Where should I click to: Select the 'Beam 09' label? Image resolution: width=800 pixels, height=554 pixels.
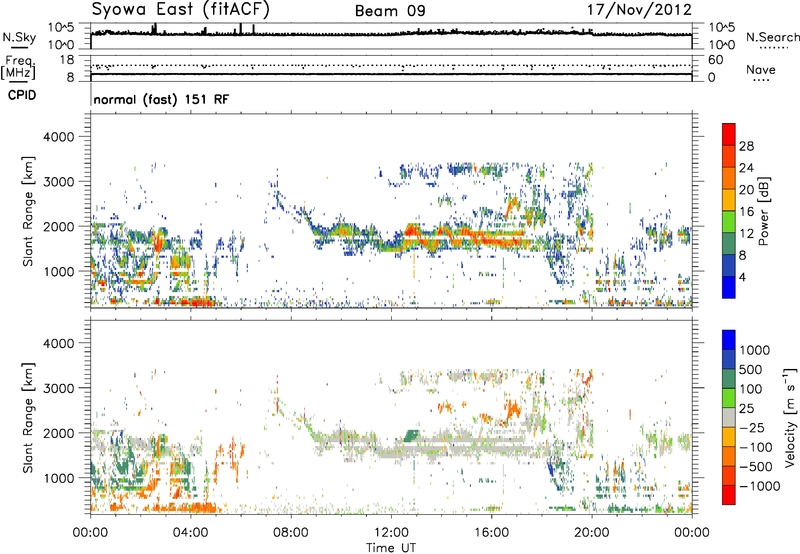pos(390,11)
